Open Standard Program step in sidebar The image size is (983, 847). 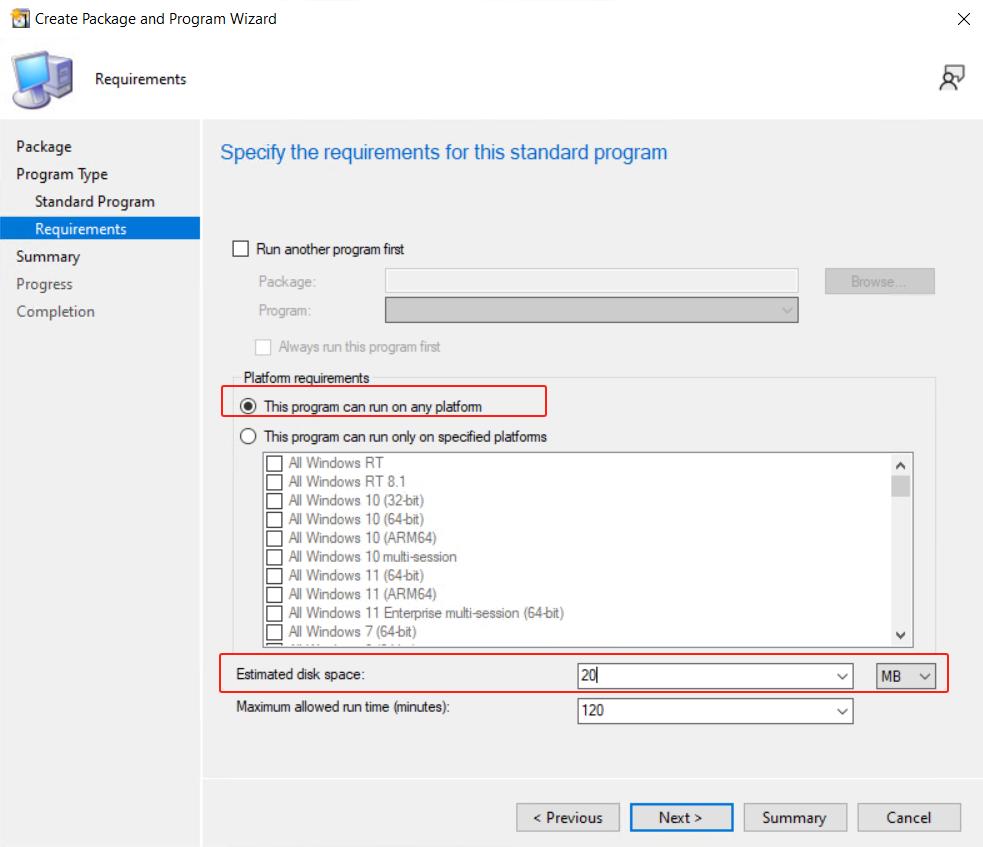coord(94,202)
